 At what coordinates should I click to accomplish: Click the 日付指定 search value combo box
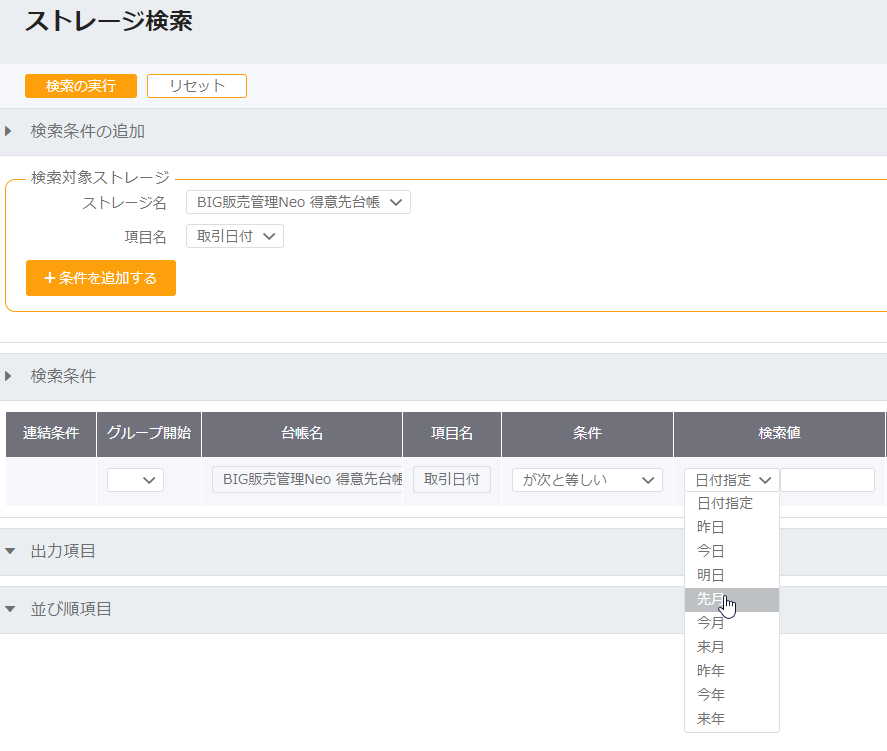pyautogui.click(x=732, y=480)
